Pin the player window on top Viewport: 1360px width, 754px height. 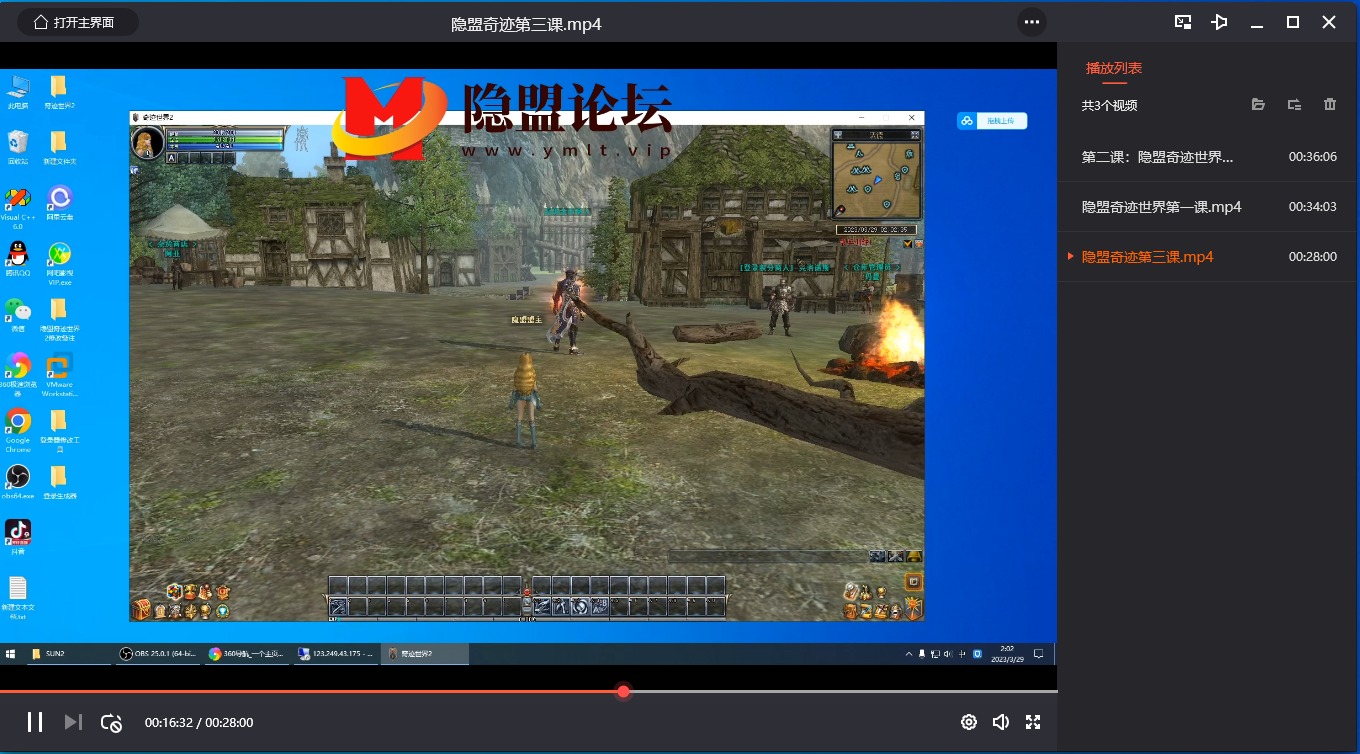point(1219,22)
